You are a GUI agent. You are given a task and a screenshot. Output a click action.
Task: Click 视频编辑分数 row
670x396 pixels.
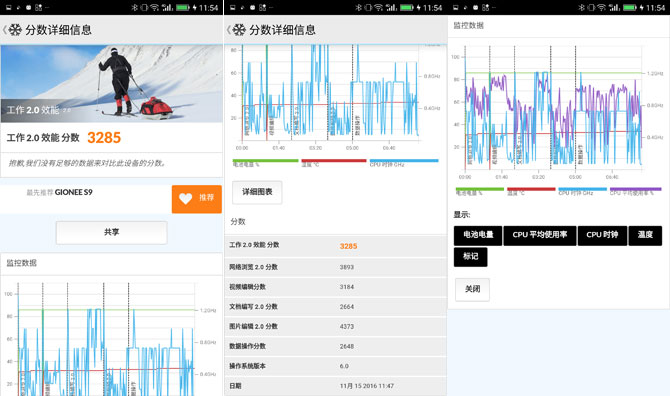coord(335,287)
